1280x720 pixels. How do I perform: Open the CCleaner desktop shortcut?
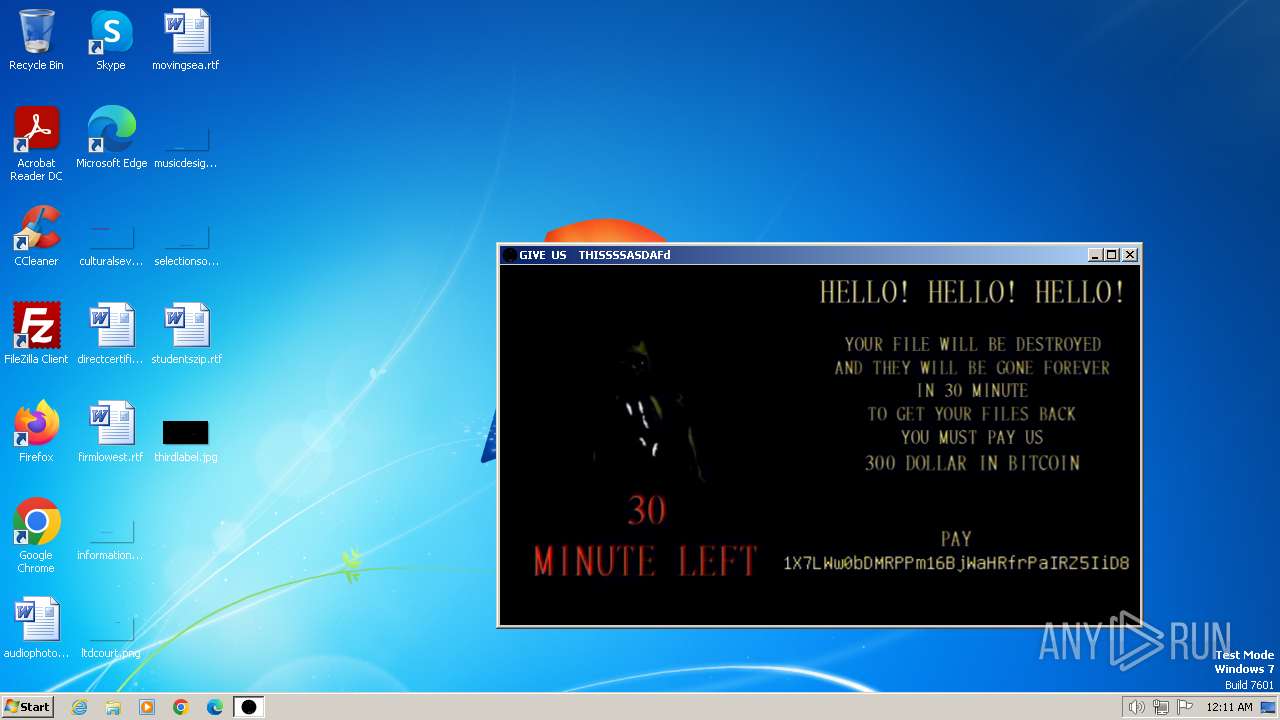coord(36,236)
